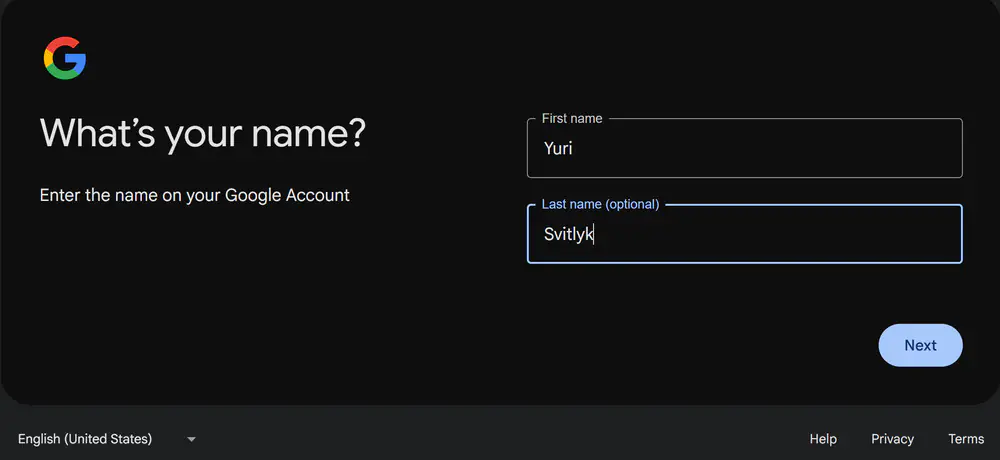Open the Privacy link
The image size is (1000, 460).
pyautogui.click(x=892, y=439)
